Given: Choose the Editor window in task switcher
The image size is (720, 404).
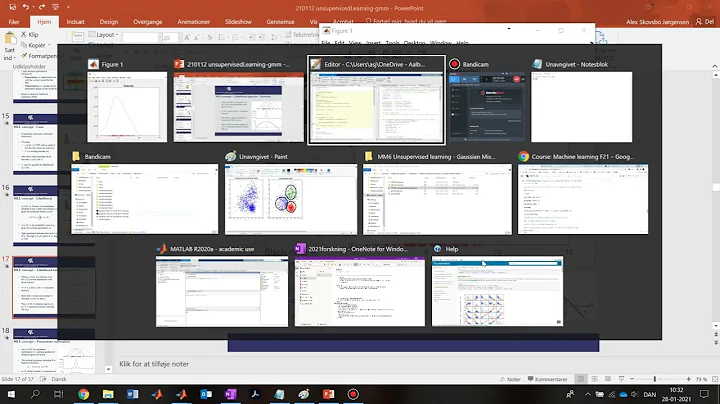Looking at the screenshot, I should tap(376, 101).
